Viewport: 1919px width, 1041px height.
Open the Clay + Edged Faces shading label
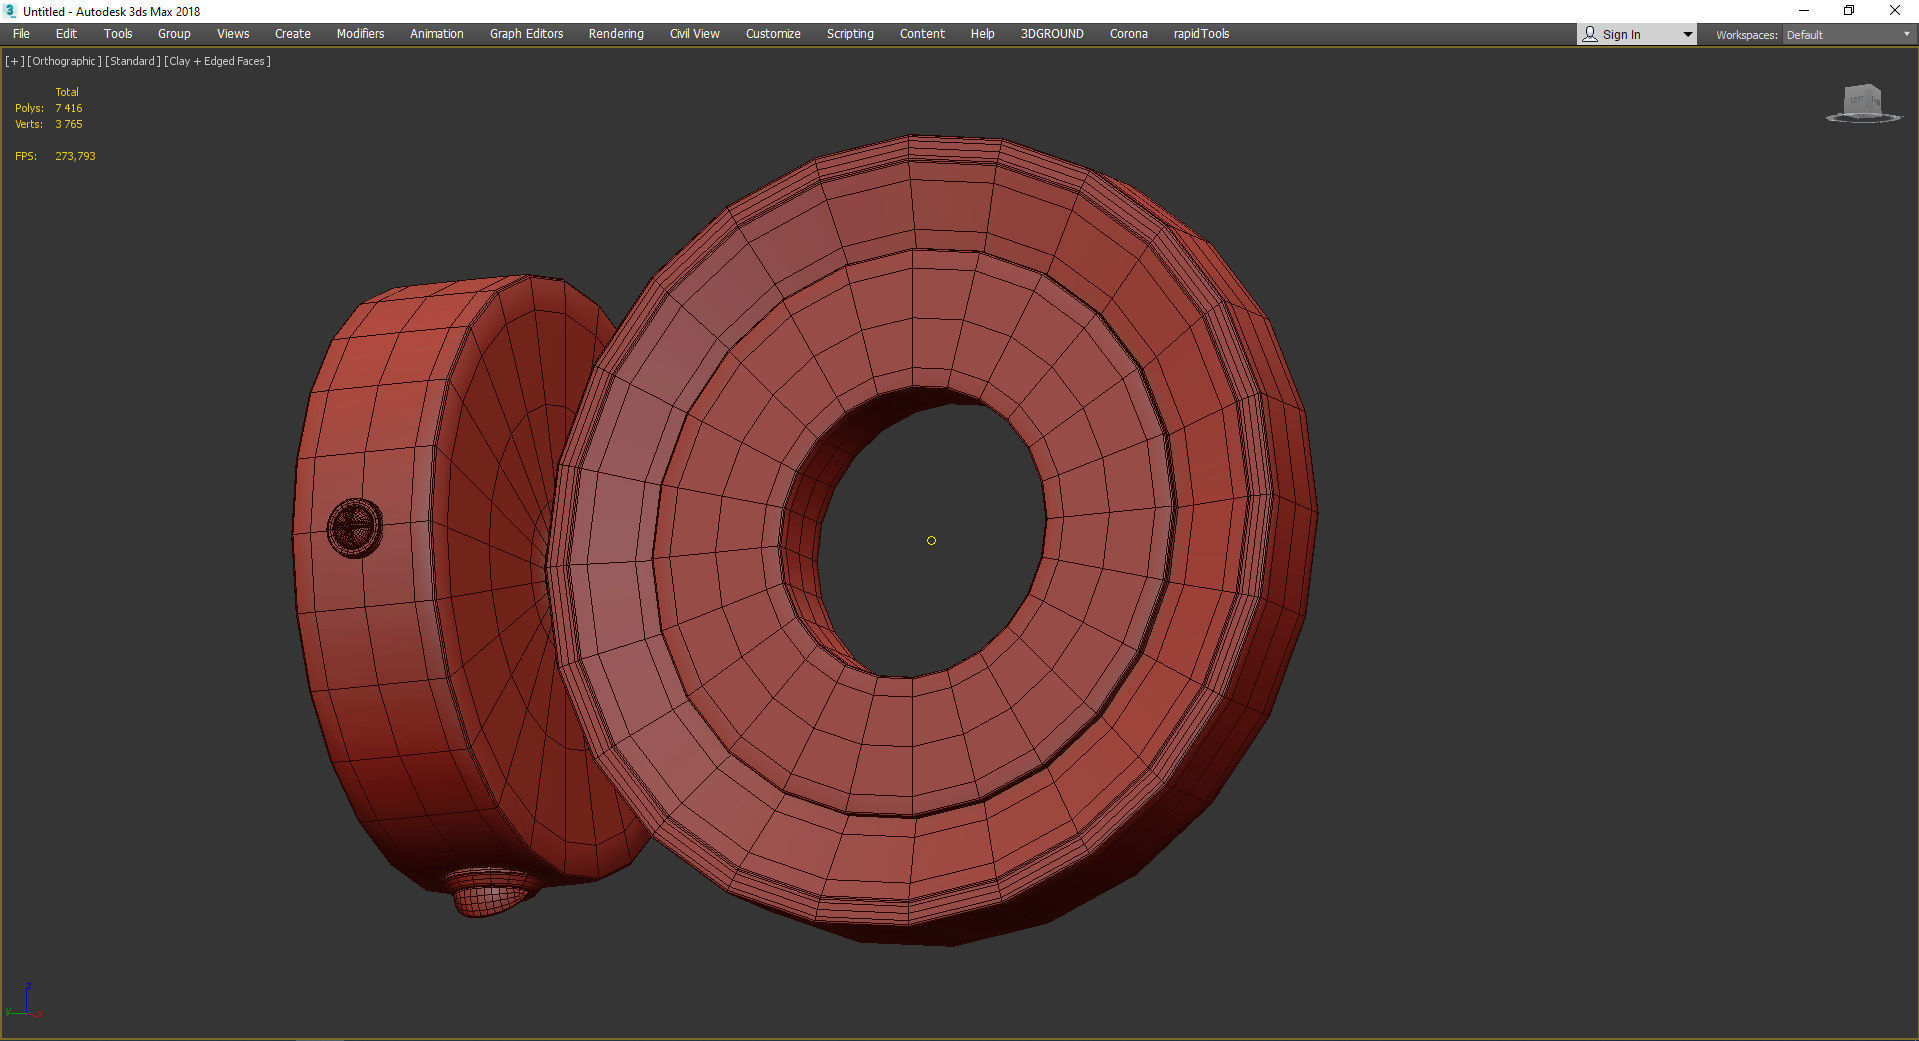(217, 61)
